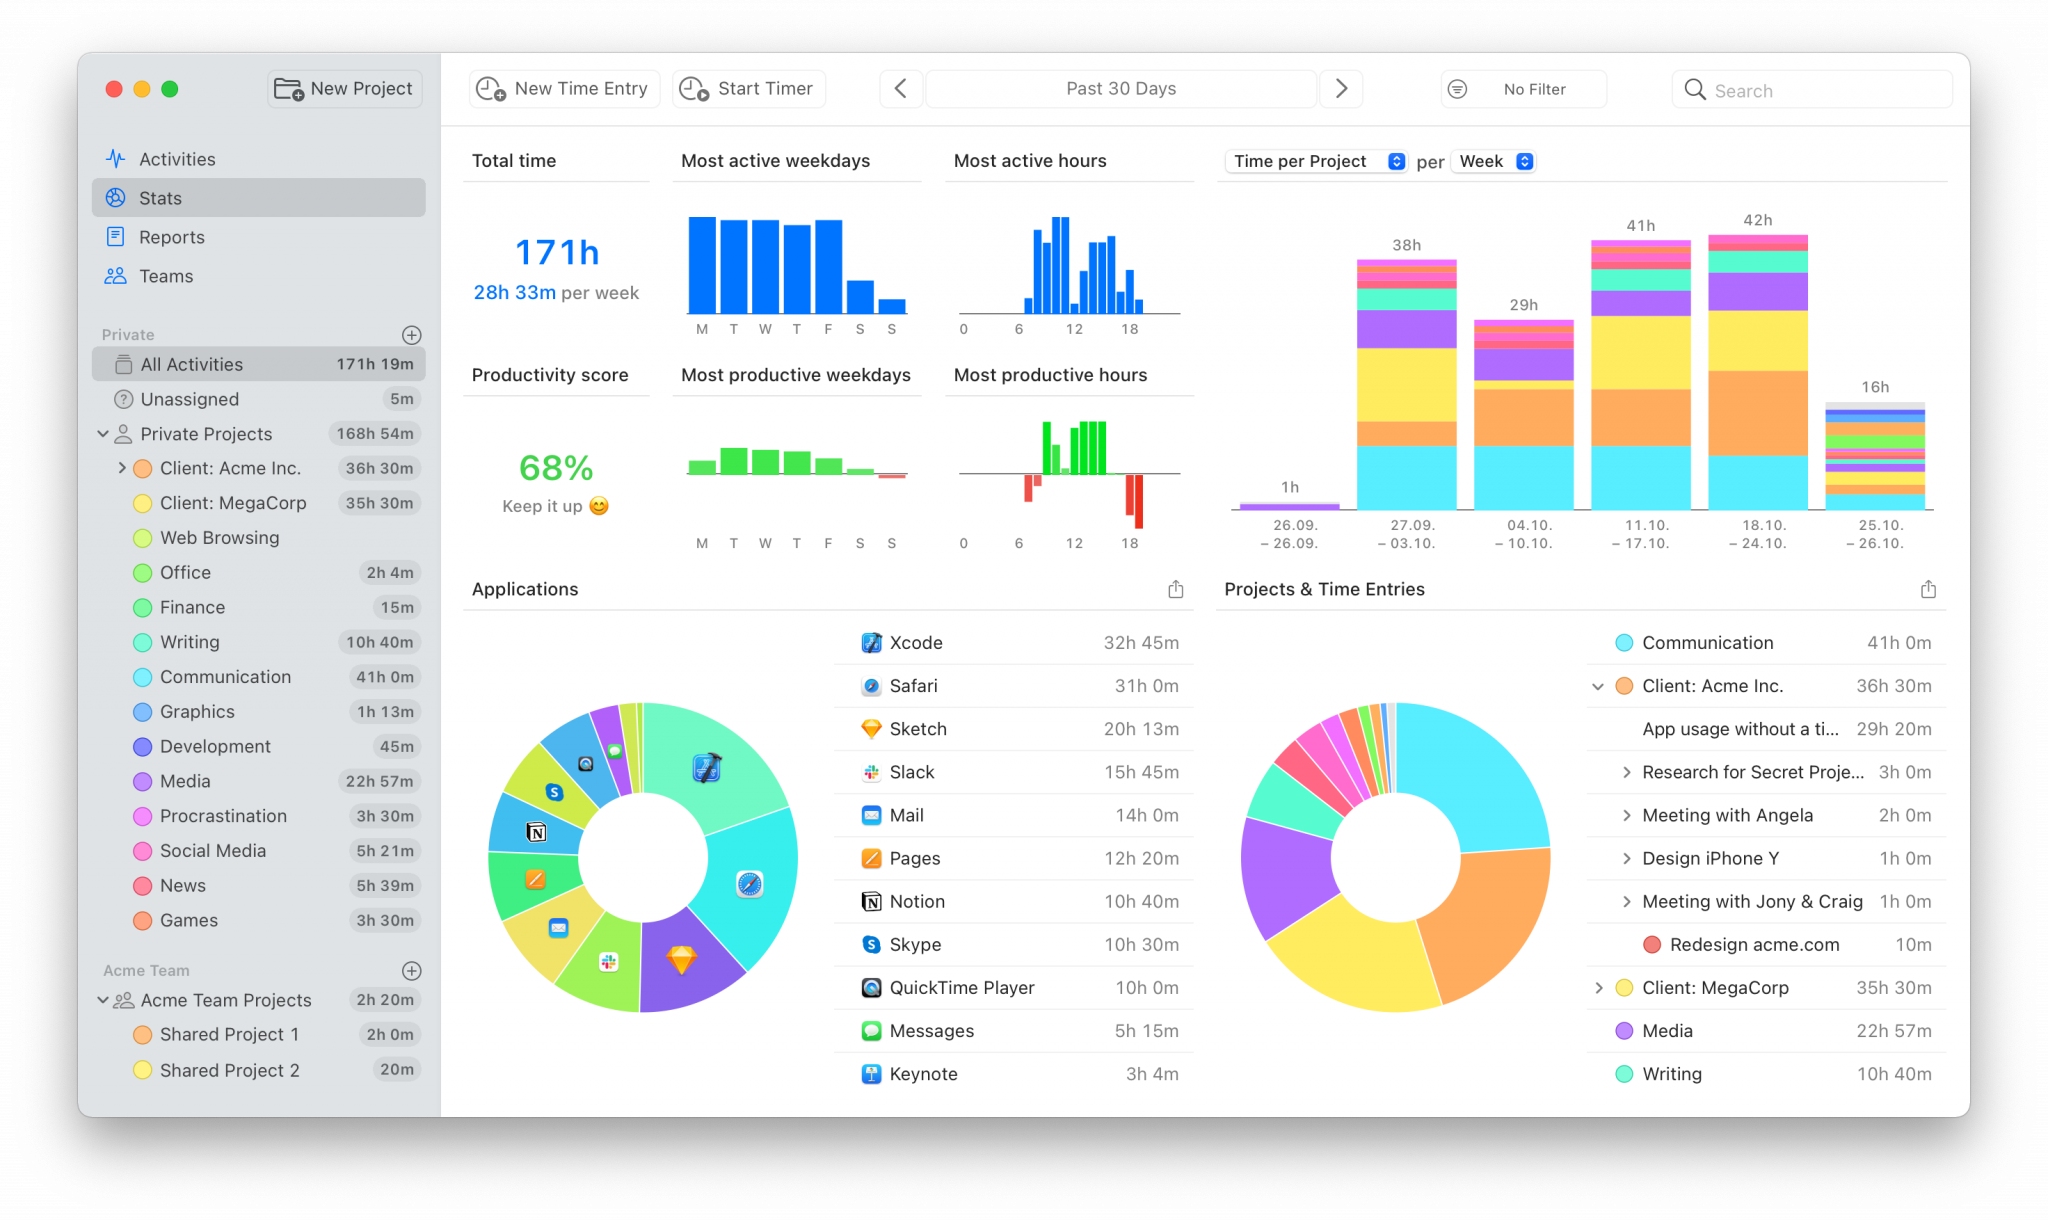Viewport: 2048px width, 1220px height.
Task: Add a new private project with the plus icon
Action: tap(412, 334)
